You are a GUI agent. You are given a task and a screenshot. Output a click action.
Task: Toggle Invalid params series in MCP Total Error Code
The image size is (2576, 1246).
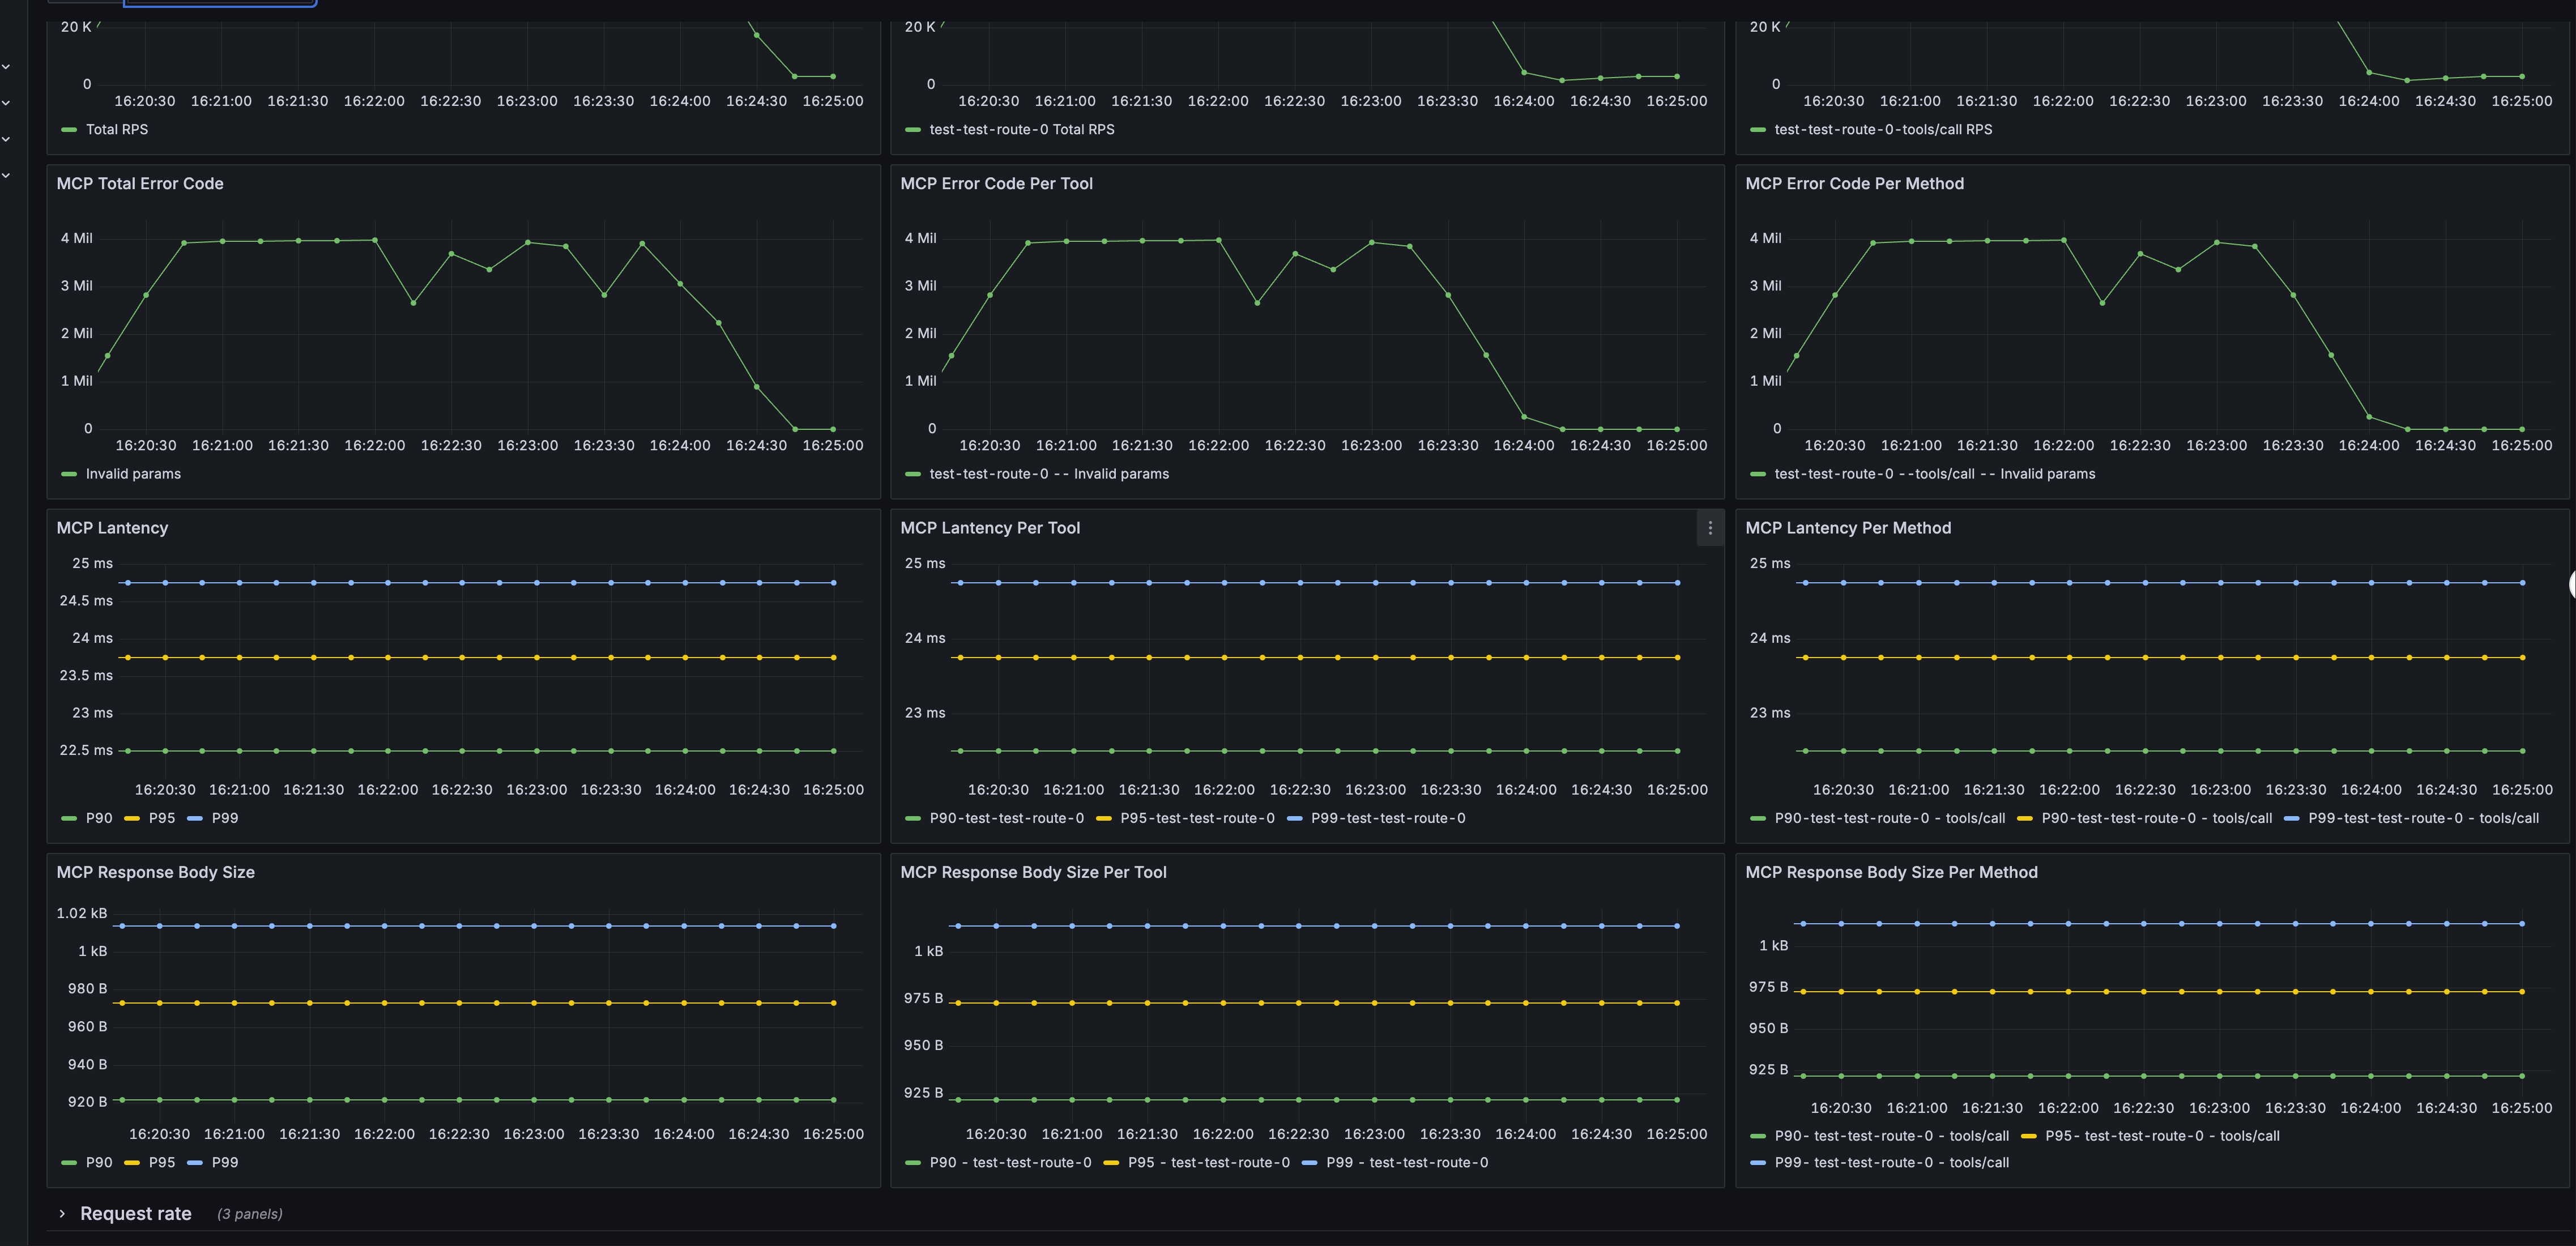[x=133, y=474]
